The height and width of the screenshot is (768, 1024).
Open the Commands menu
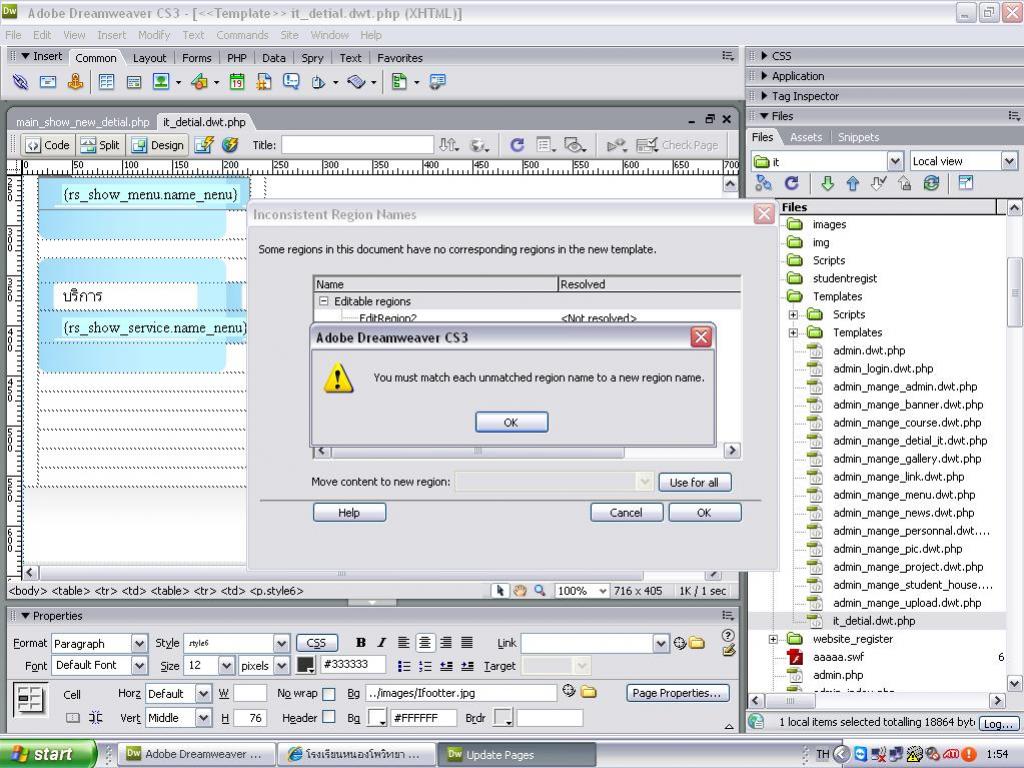pyautogui.click(x=242, y=35)
